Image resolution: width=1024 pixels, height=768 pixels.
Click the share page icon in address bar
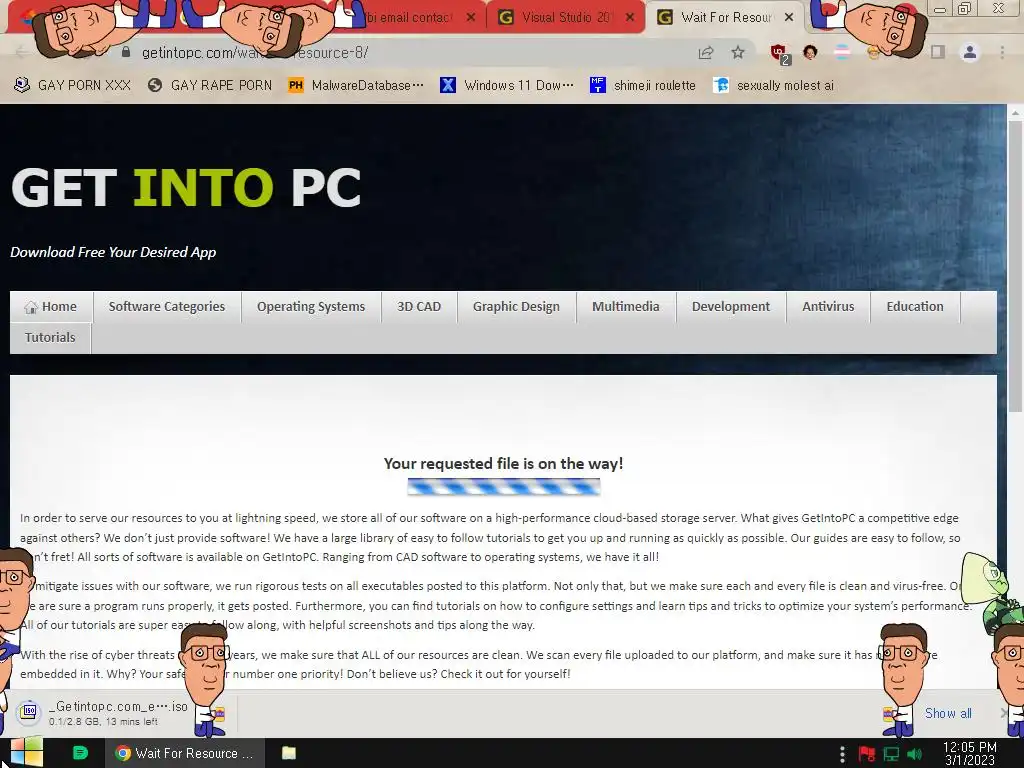[705, 53]
